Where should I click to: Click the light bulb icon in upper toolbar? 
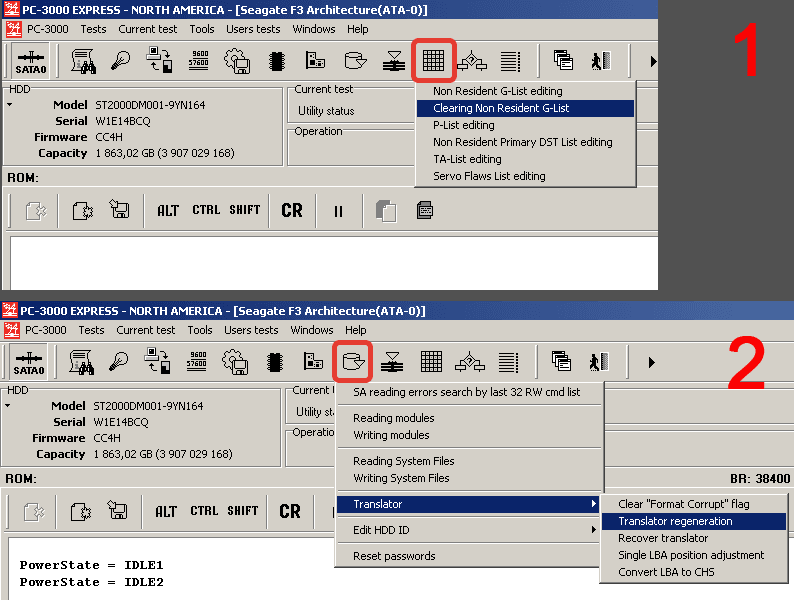coord(121,61)
